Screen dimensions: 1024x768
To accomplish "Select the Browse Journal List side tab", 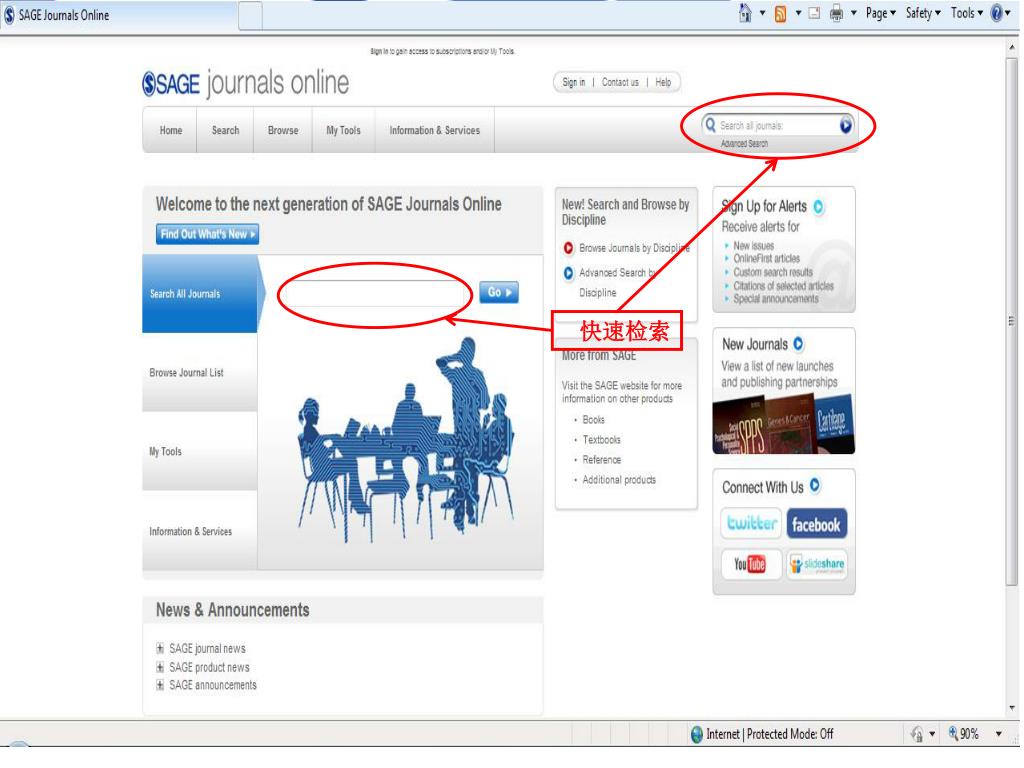I will click(200, 374).
